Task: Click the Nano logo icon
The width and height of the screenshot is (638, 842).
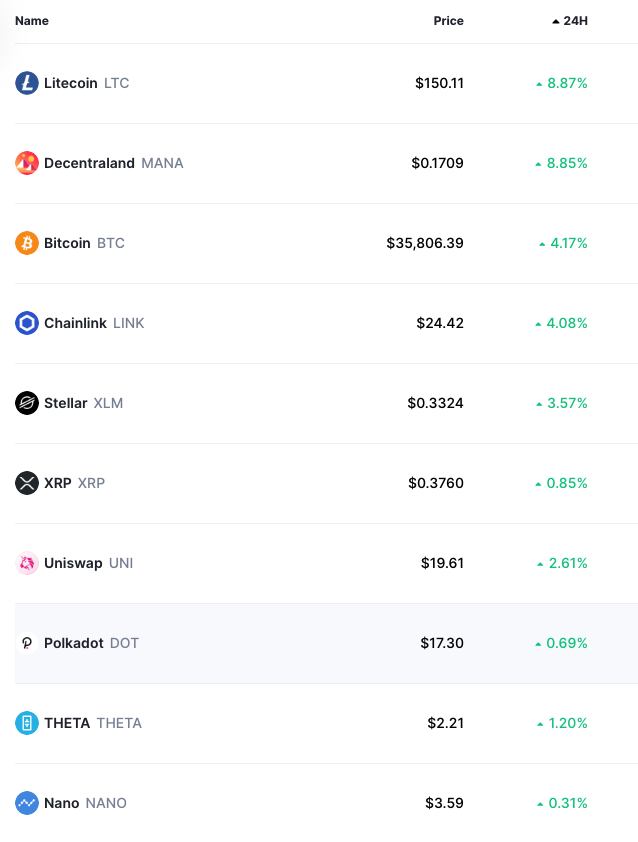Action: [x=27, y=803]
